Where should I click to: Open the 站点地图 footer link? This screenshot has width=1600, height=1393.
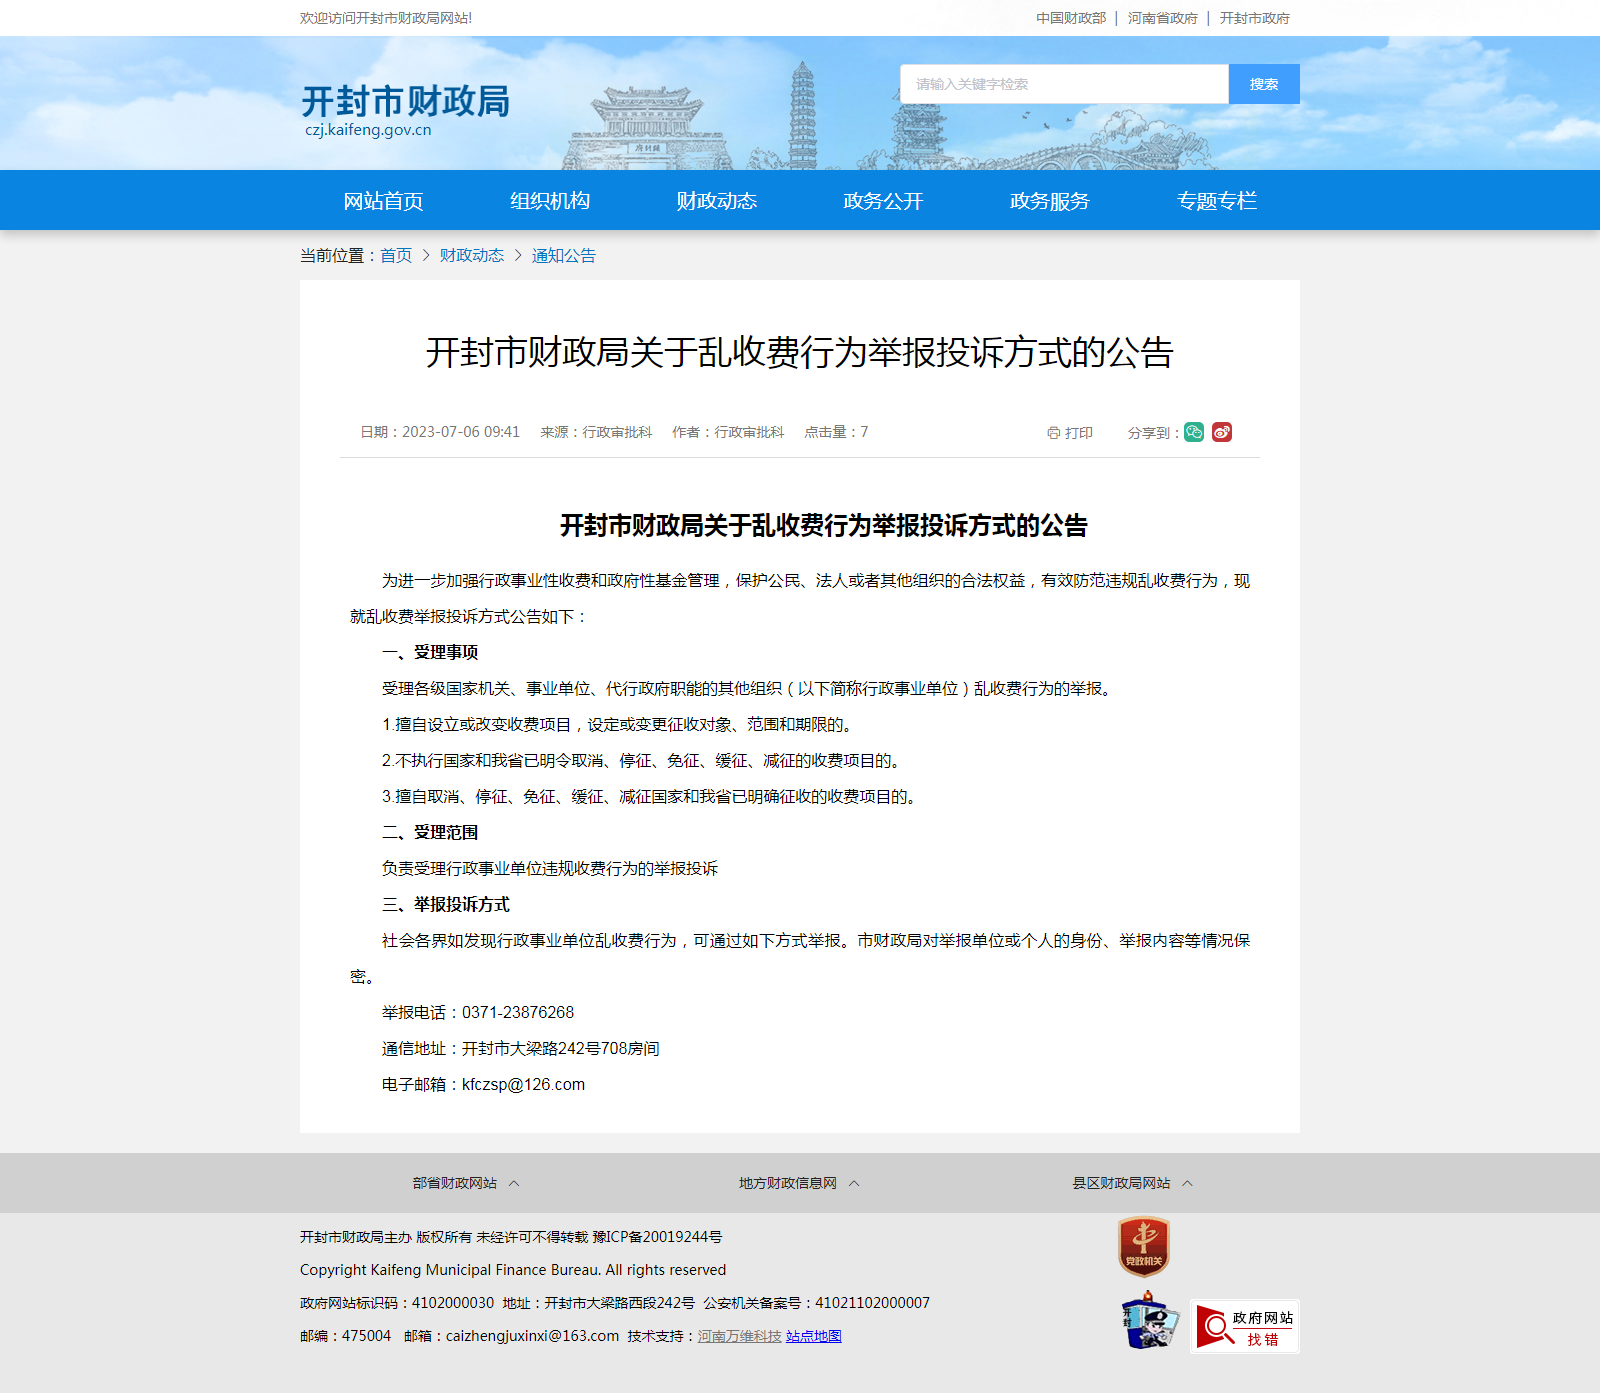coord(813,1336)
